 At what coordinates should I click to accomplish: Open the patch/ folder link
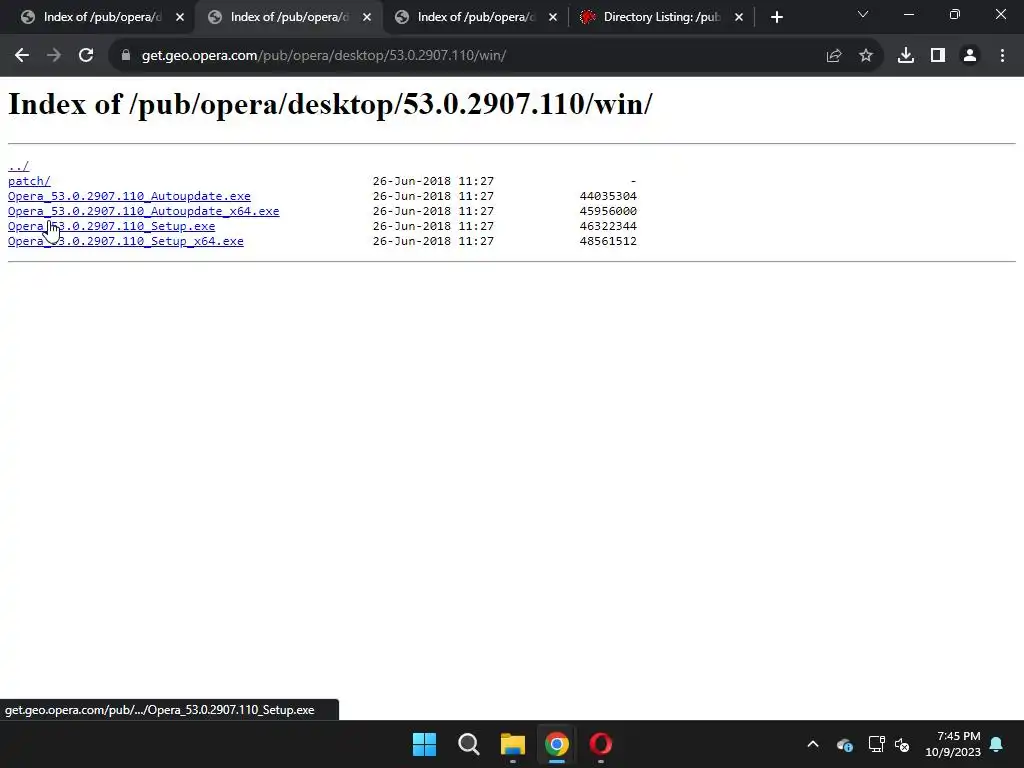click(29, 181)
